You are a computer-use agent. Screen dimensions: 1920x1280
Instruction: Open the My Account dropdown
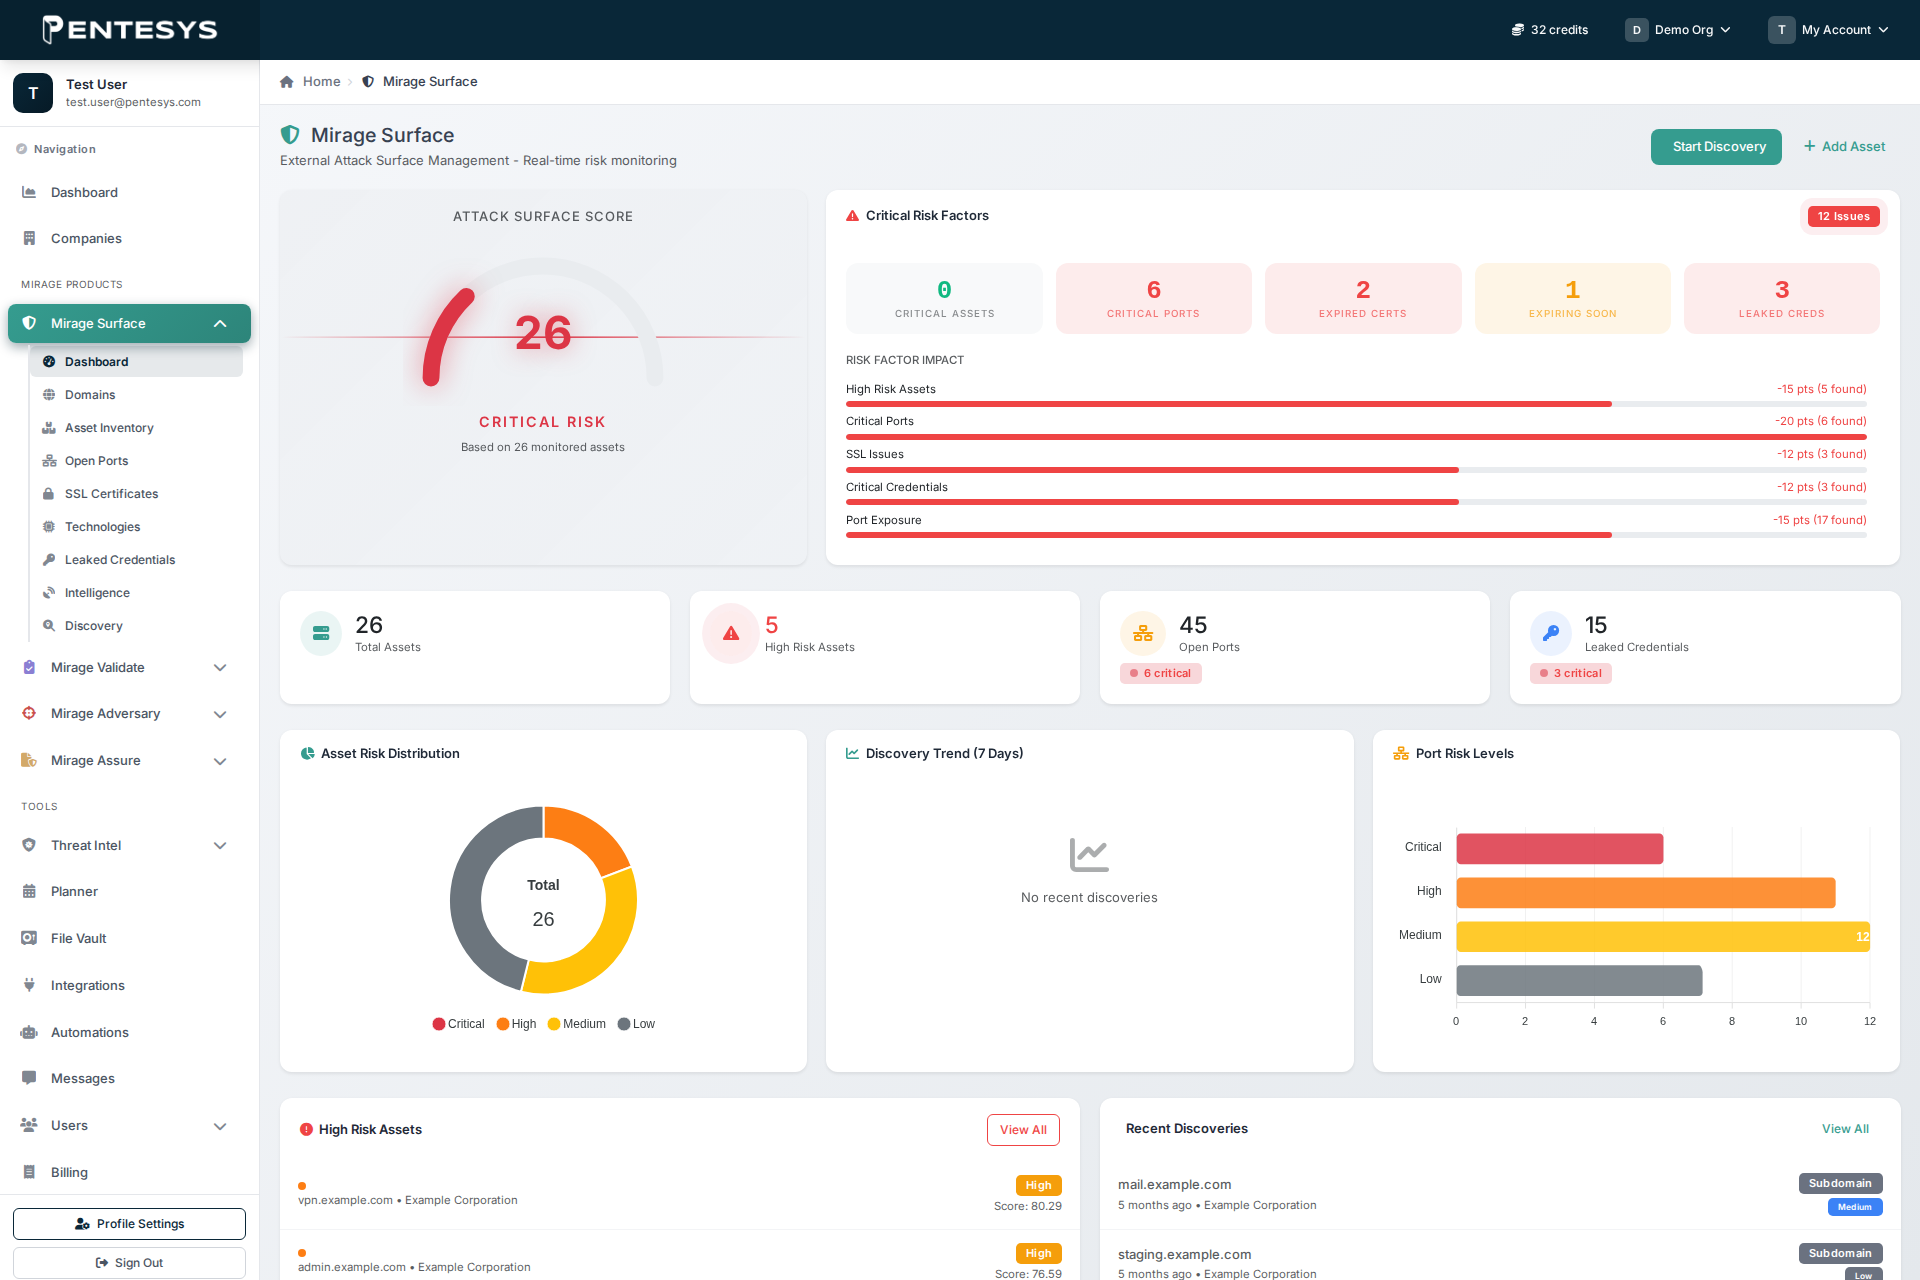[1829, 30]
